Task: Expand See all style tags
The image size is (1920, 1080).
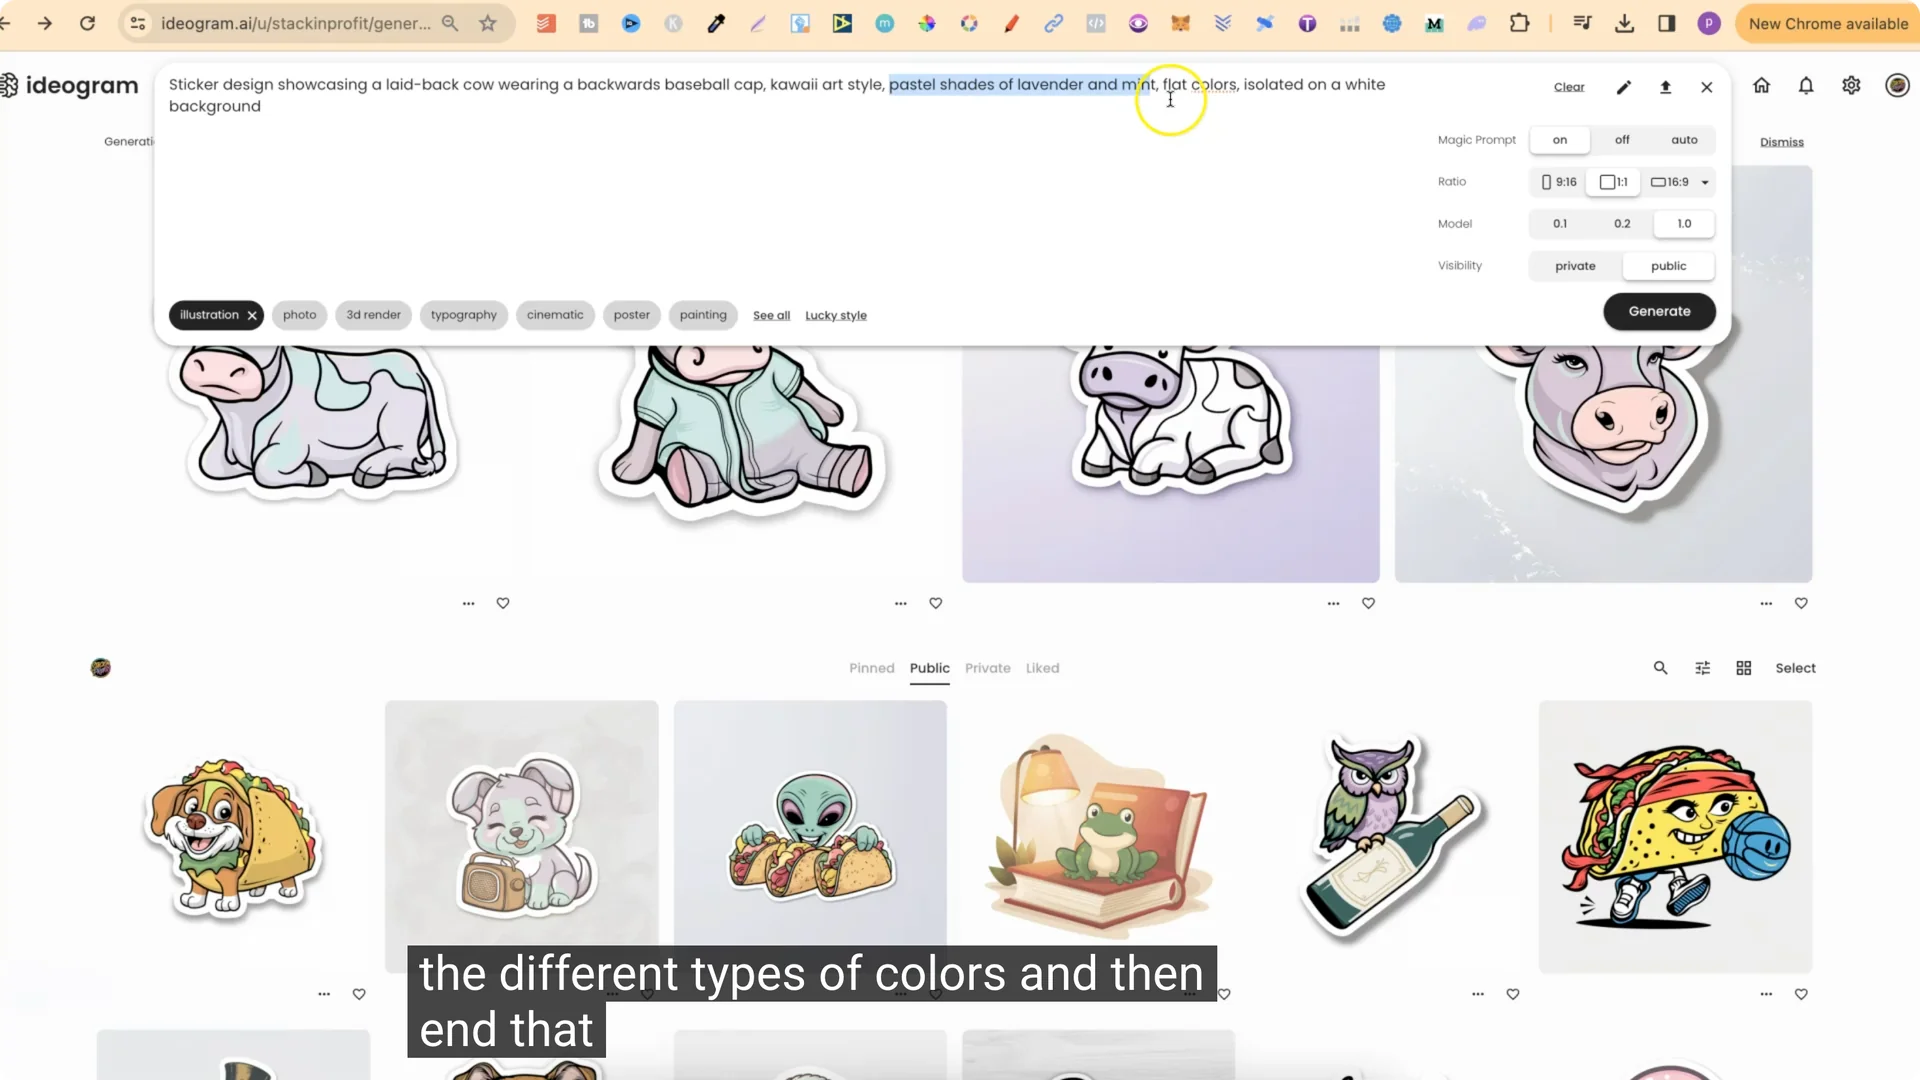Action: point(771,315)
